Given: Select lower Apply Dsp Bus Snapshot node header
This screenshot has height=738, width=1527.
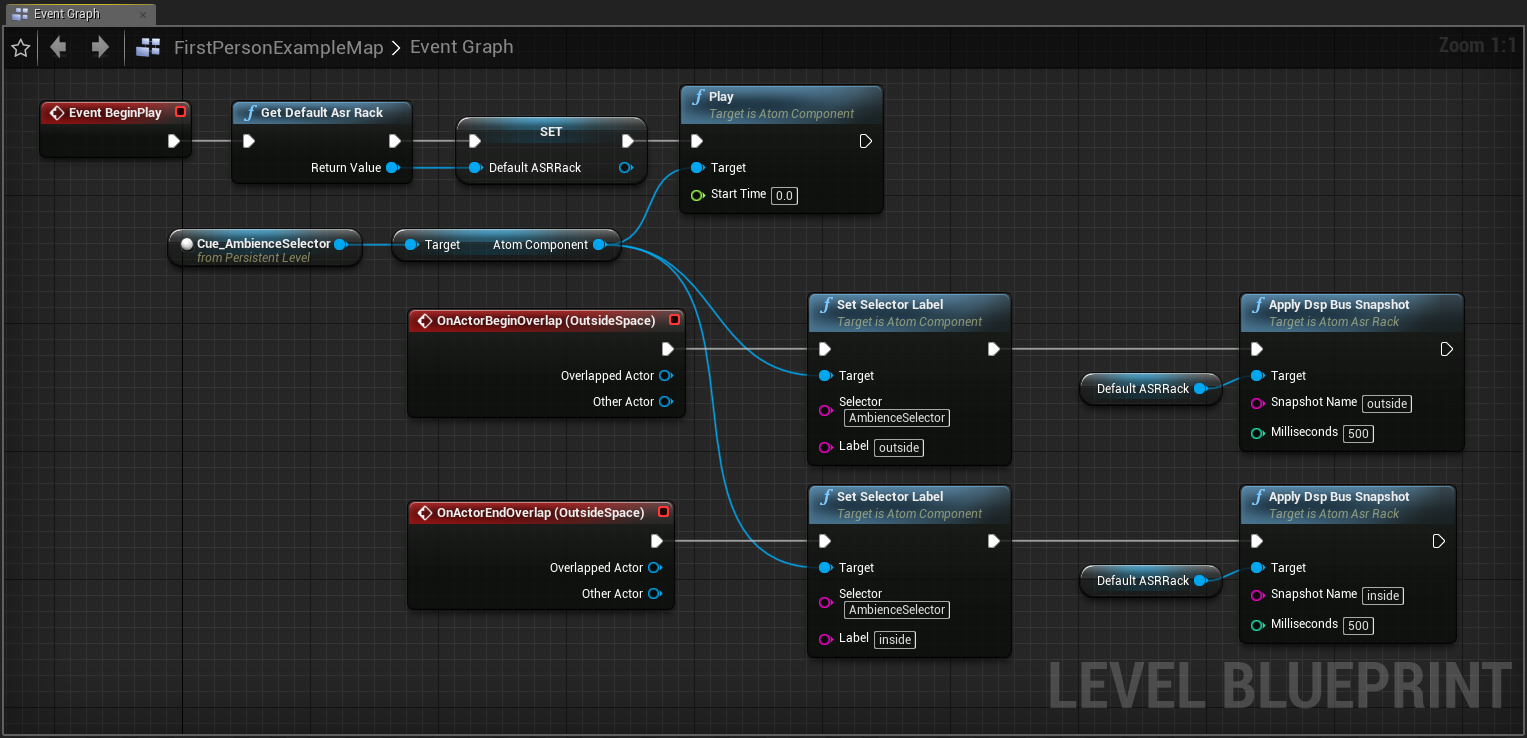Looking at the screenshot, I should pos(1347,504).
